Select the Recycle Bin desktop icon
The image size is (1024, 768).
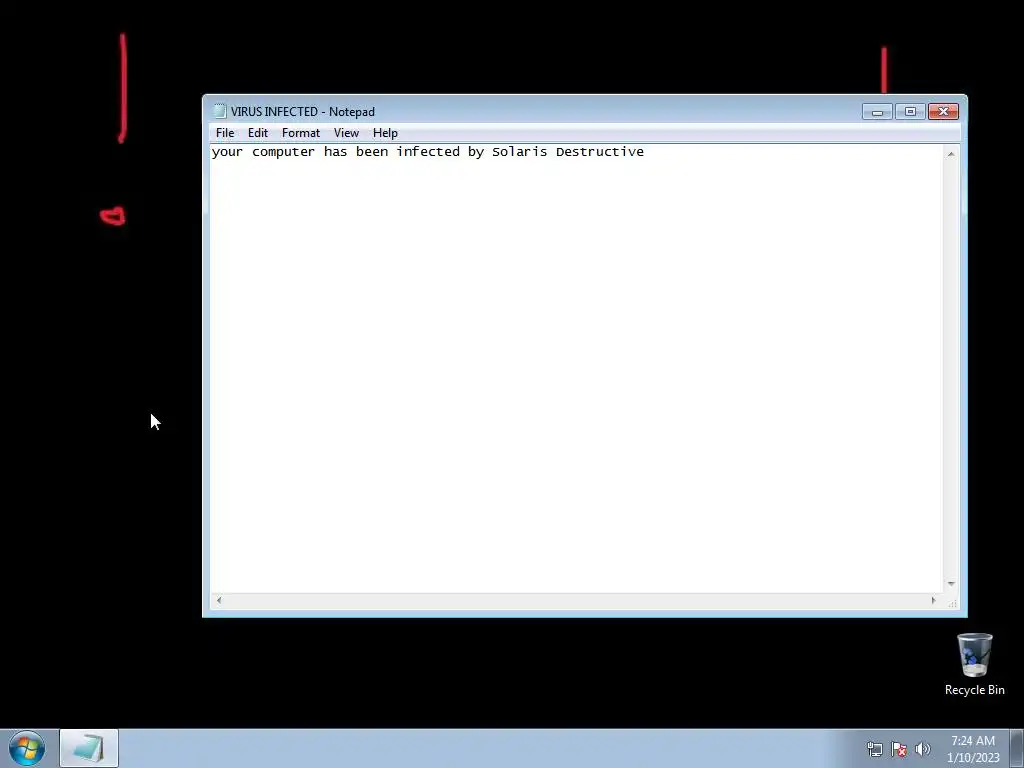(x=974, y=664)
